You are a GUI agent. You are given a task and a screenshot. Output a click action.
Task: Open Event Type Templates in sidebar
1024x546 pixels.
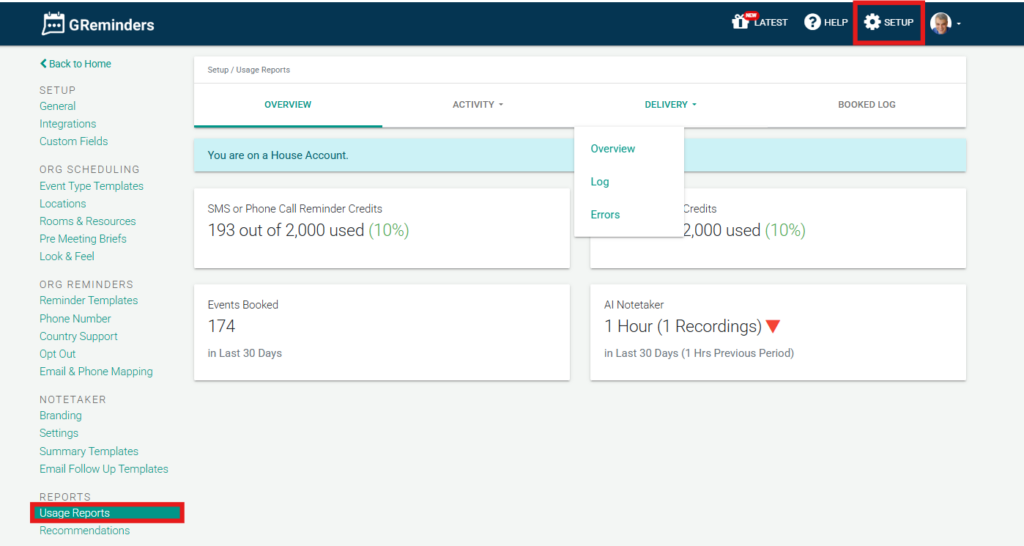(x=91, y=186)
